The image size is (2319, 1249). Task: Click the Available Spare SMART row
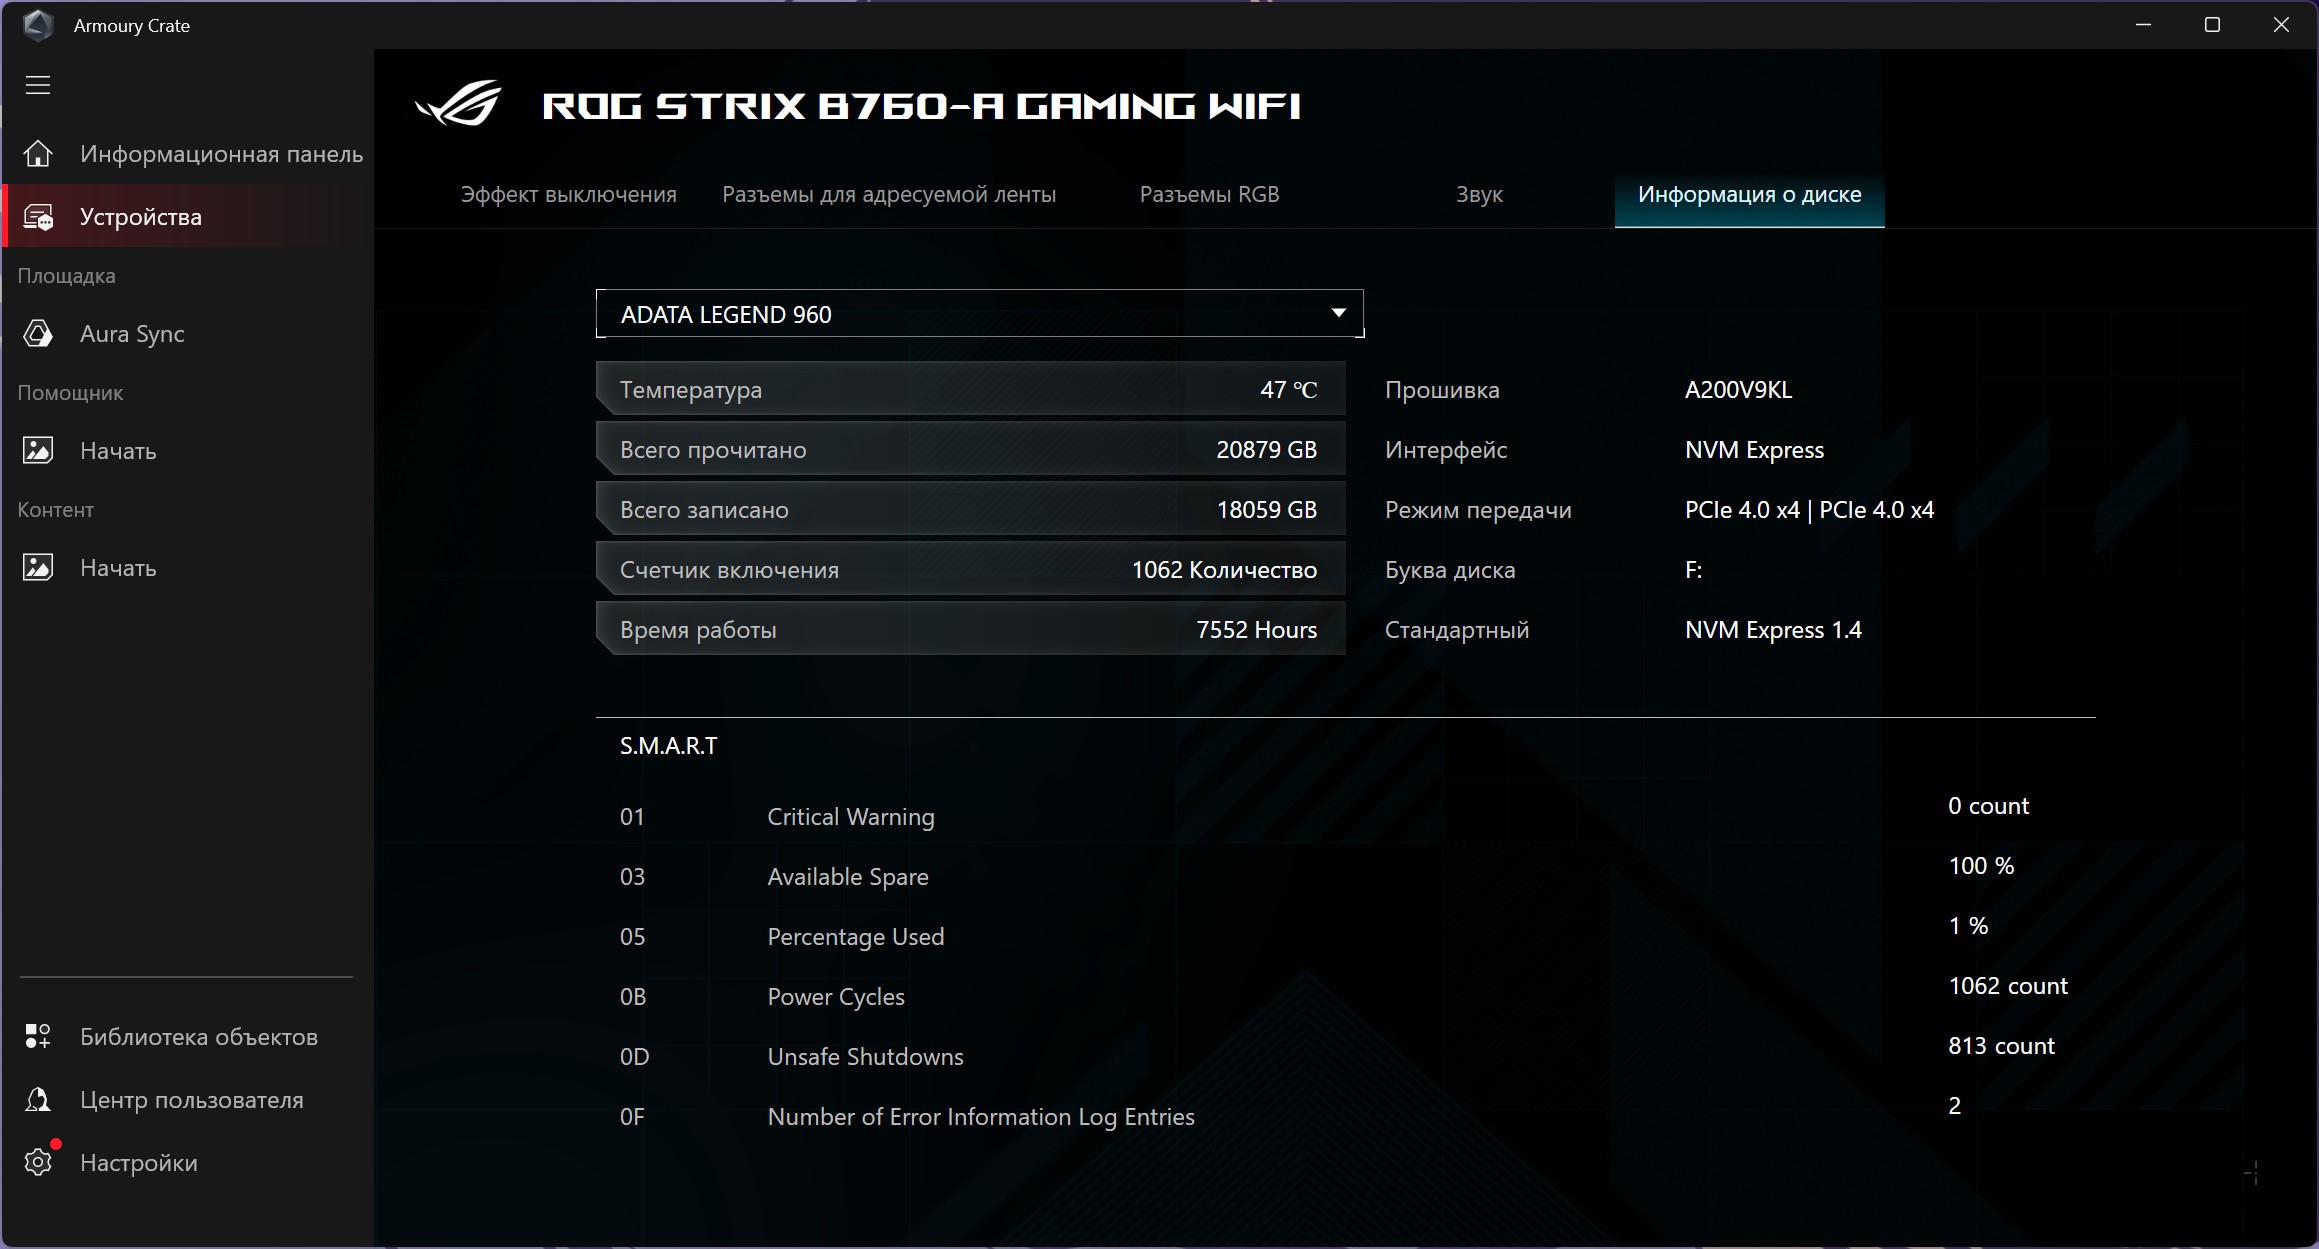1345,876
